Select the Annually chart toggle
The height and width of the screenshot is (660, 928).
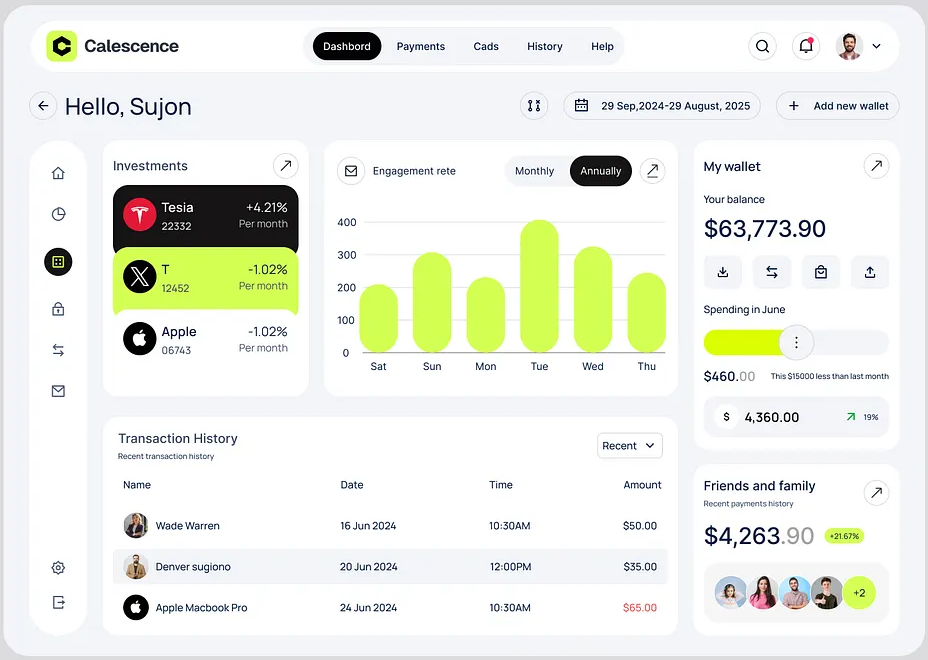click(601, 171)
